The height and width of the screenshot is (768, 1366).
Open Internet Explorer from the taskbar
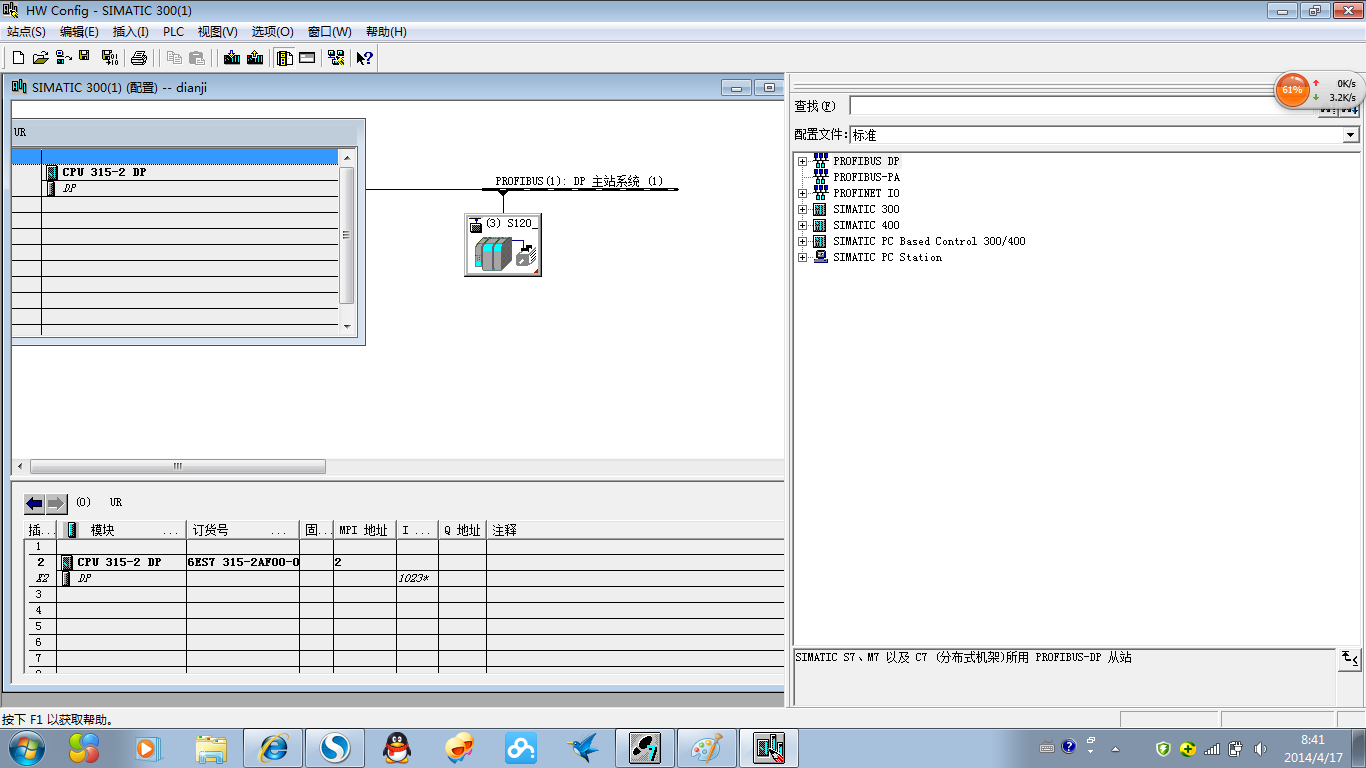tap(273, 747)
